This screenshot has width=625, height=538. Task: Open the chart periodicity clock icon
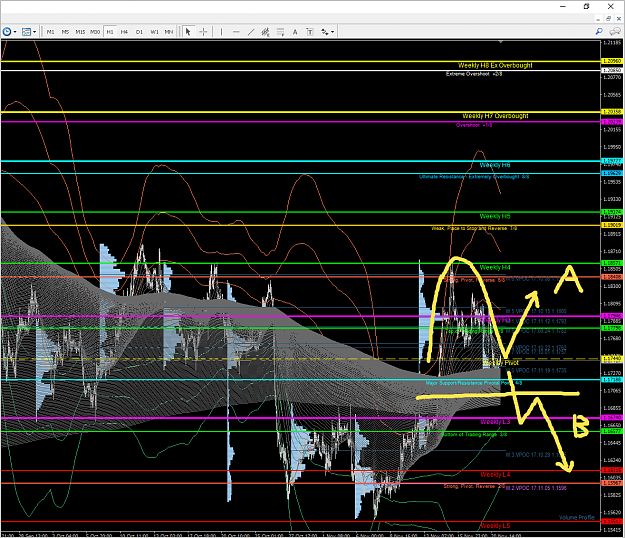[7, 31]
